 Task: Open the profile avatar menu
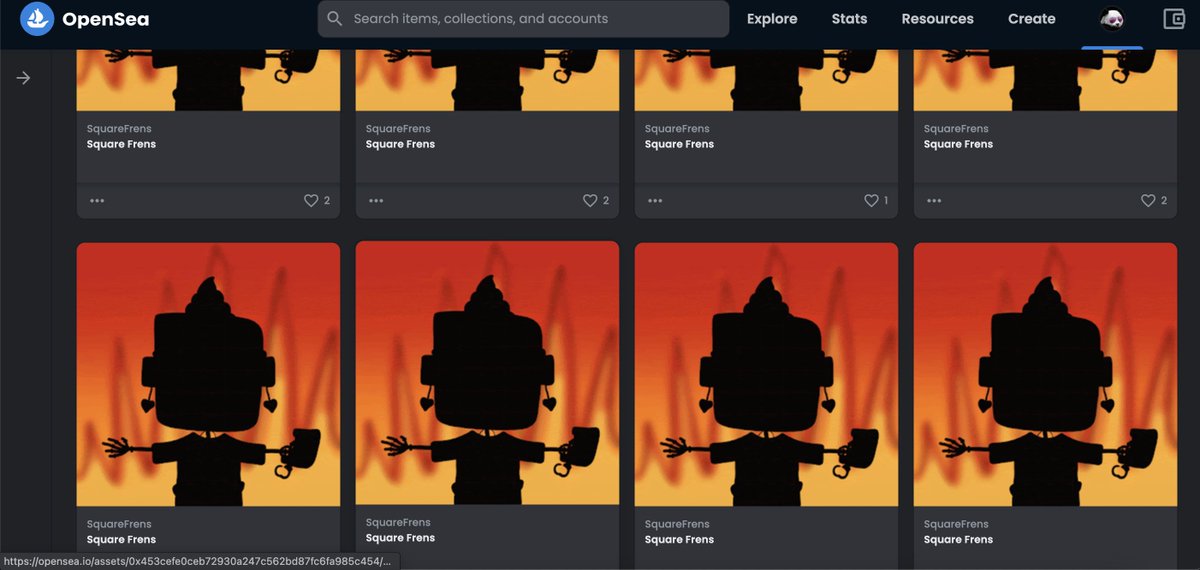coord(1112,19)
